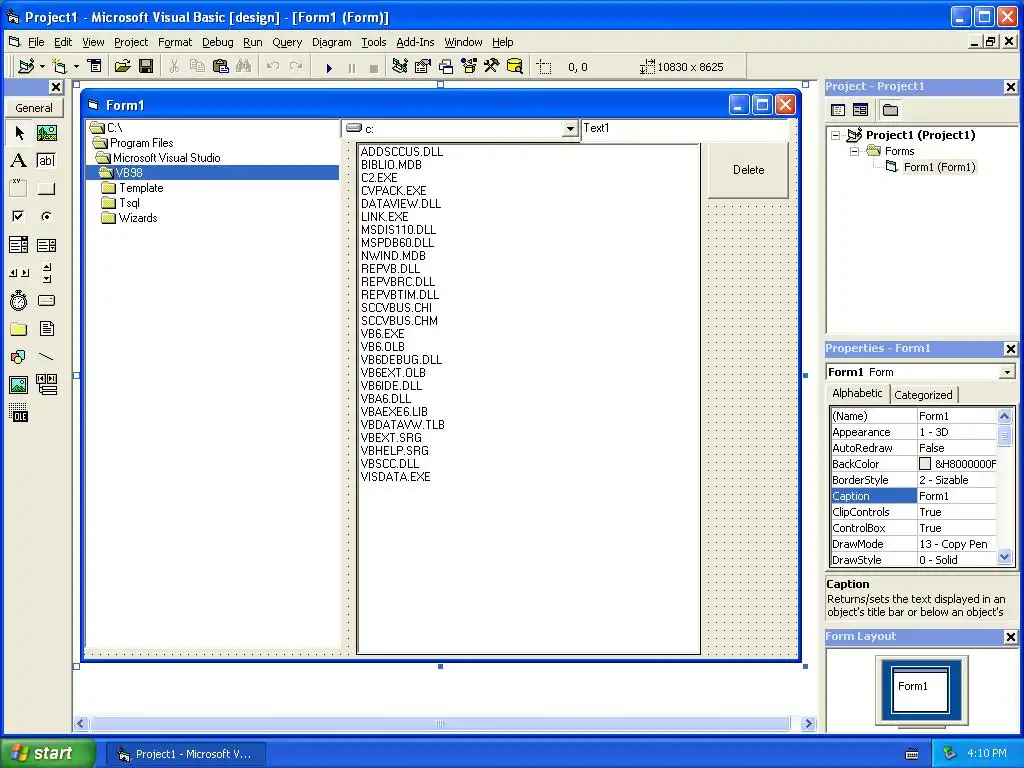Select the HScrollBar control tool
The width and height of the screenshot is (1024, 768).
(x=19, y=273)
